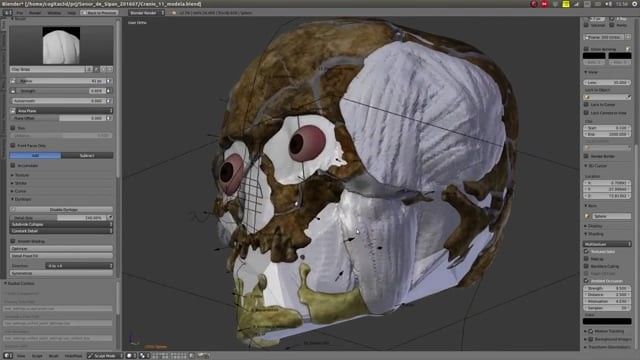Pick detail size with eyedropper icon
Screen dimensions: 640x360
(110, 218)
